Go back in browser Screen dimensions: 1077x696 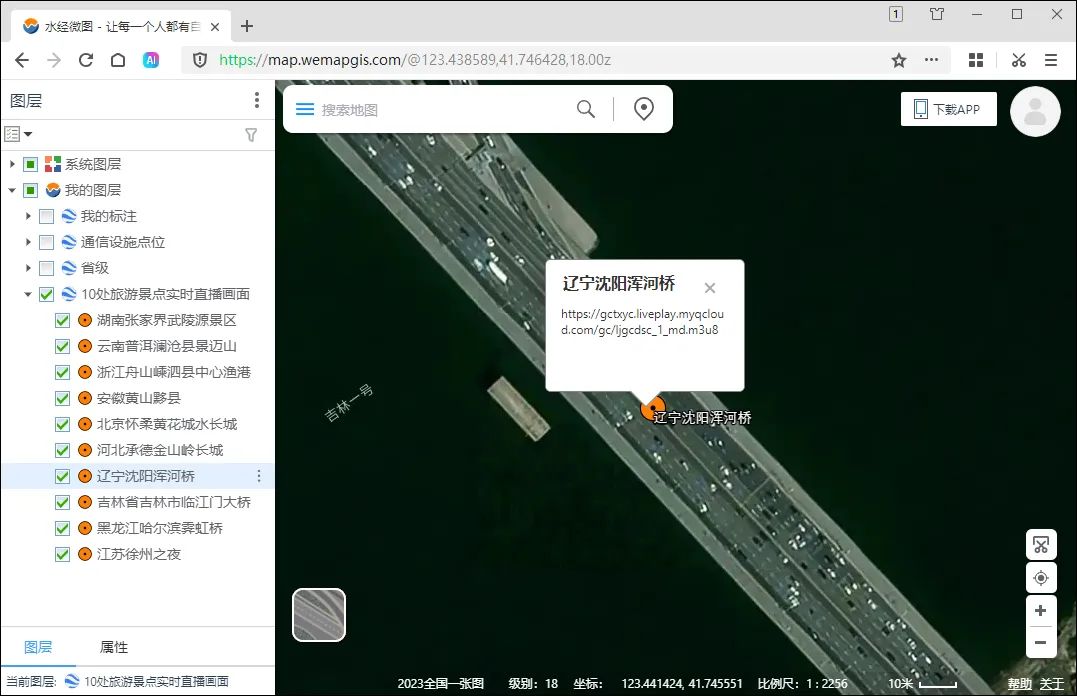click(22, 60)
